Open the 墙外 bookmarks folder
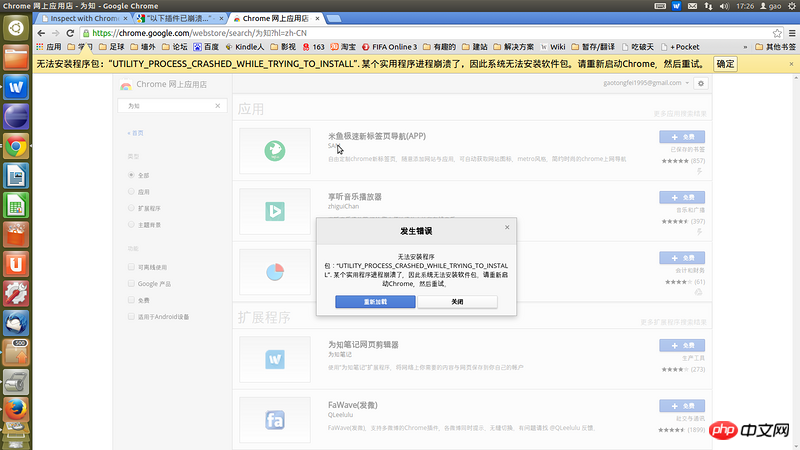 tap(143, 47)
